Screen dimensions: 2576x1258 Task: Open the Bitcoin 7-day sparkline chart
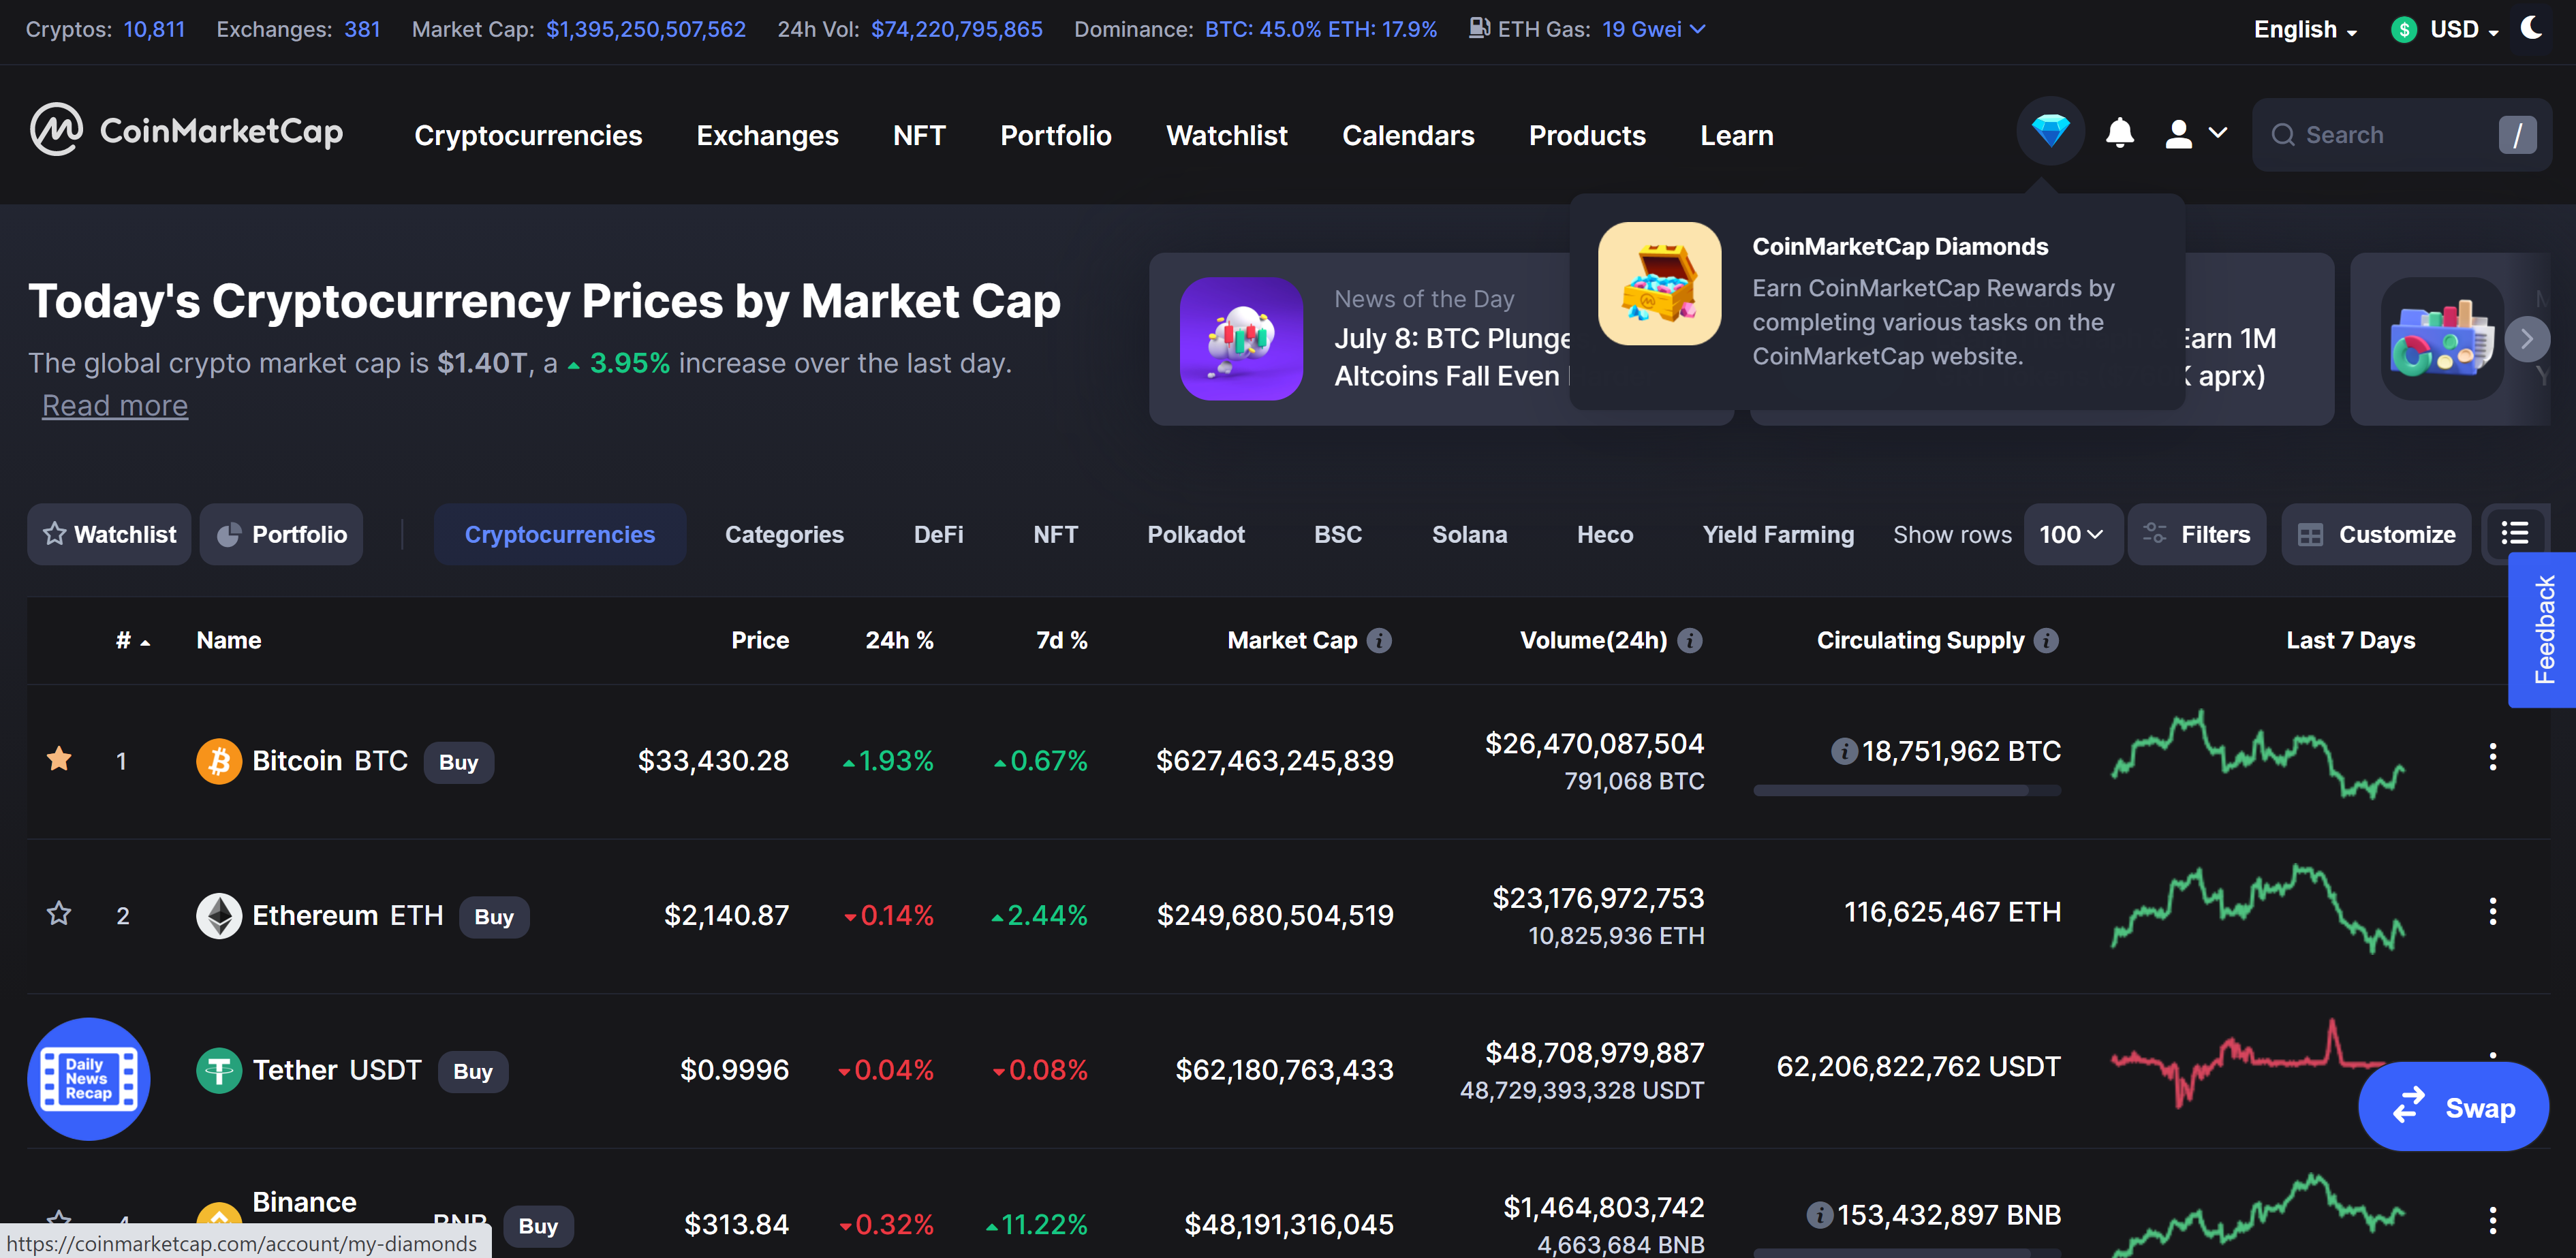[2257, 755]
